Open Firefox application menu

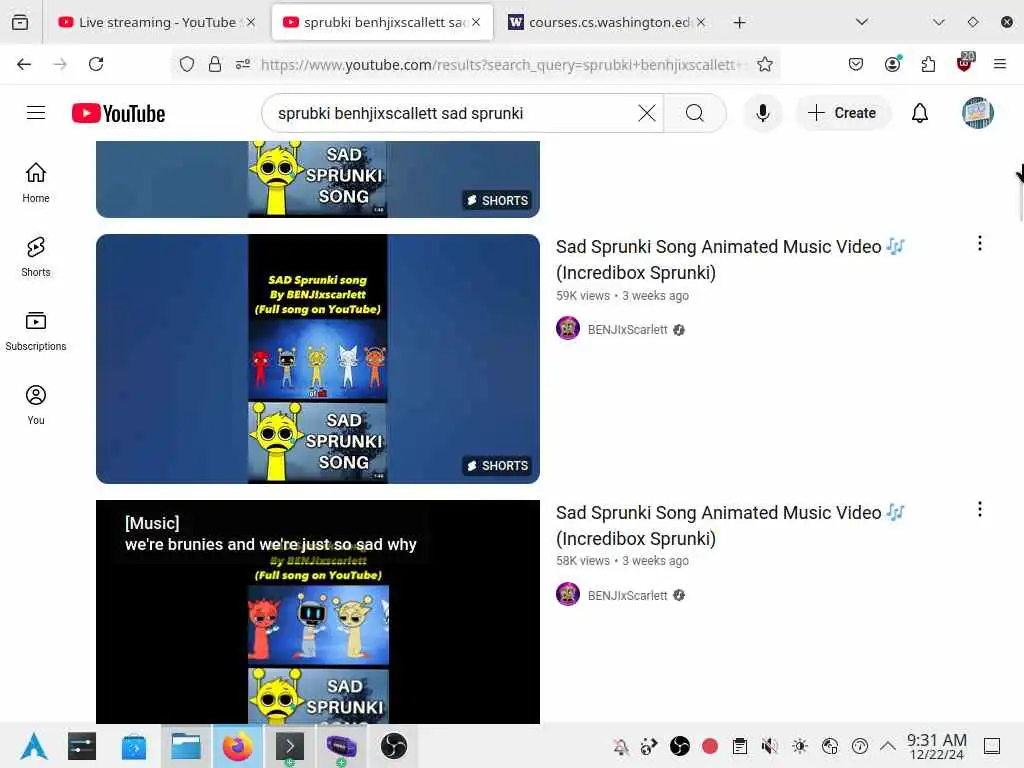[x=1000, y=64]
